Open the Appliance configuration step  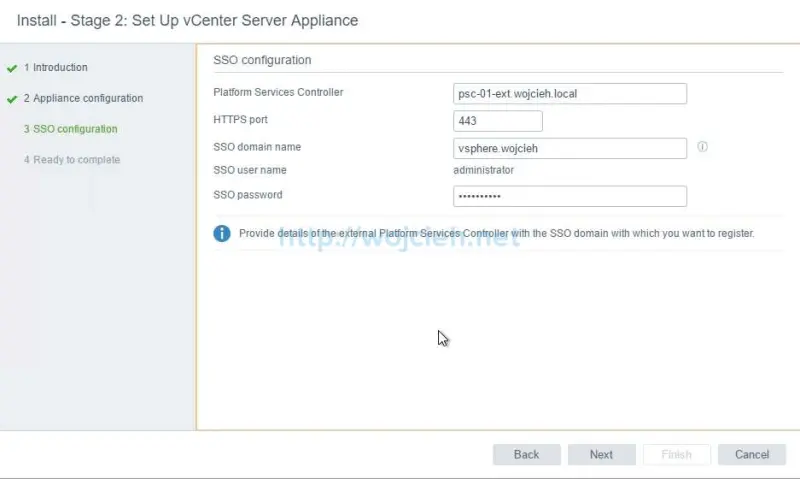point(87,99)
